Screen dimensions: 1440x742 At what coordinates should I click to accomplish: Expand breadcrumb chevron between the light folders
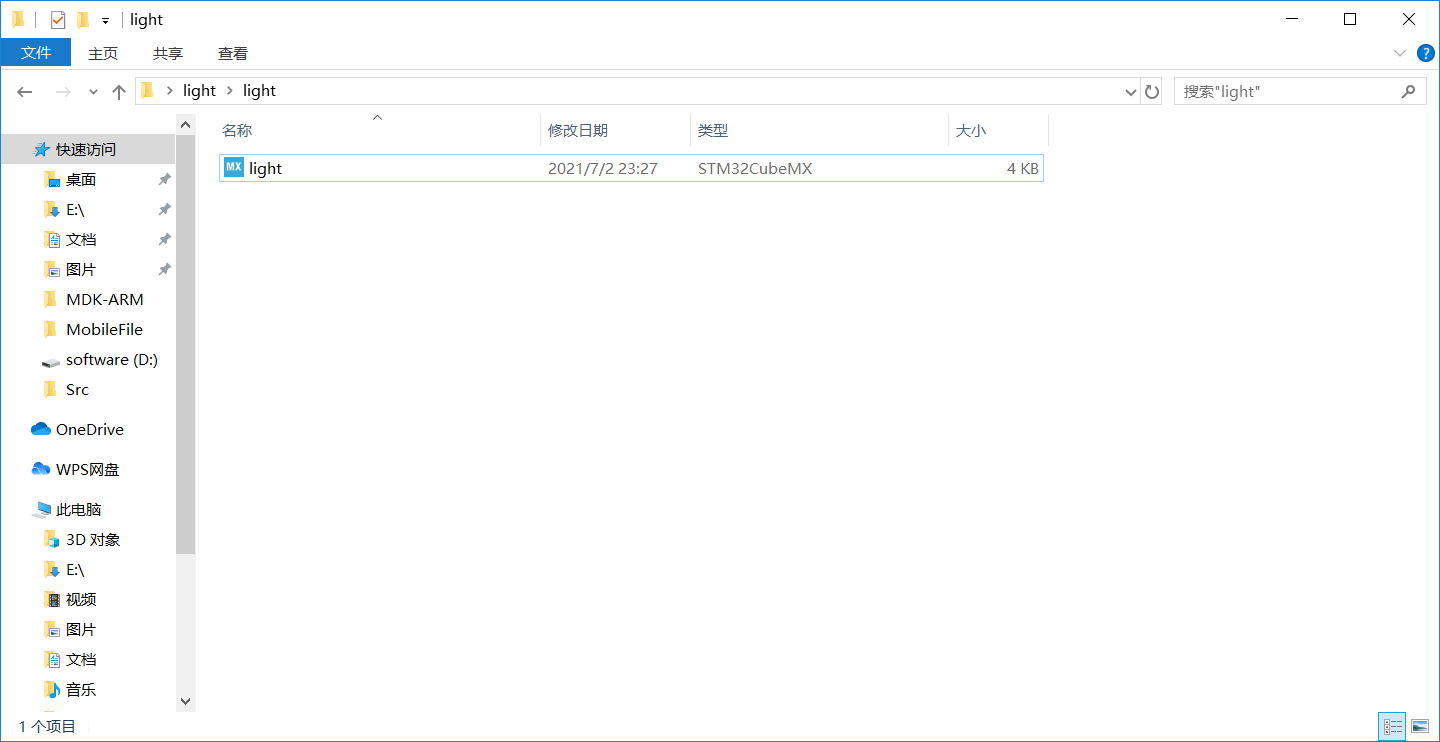230,91
